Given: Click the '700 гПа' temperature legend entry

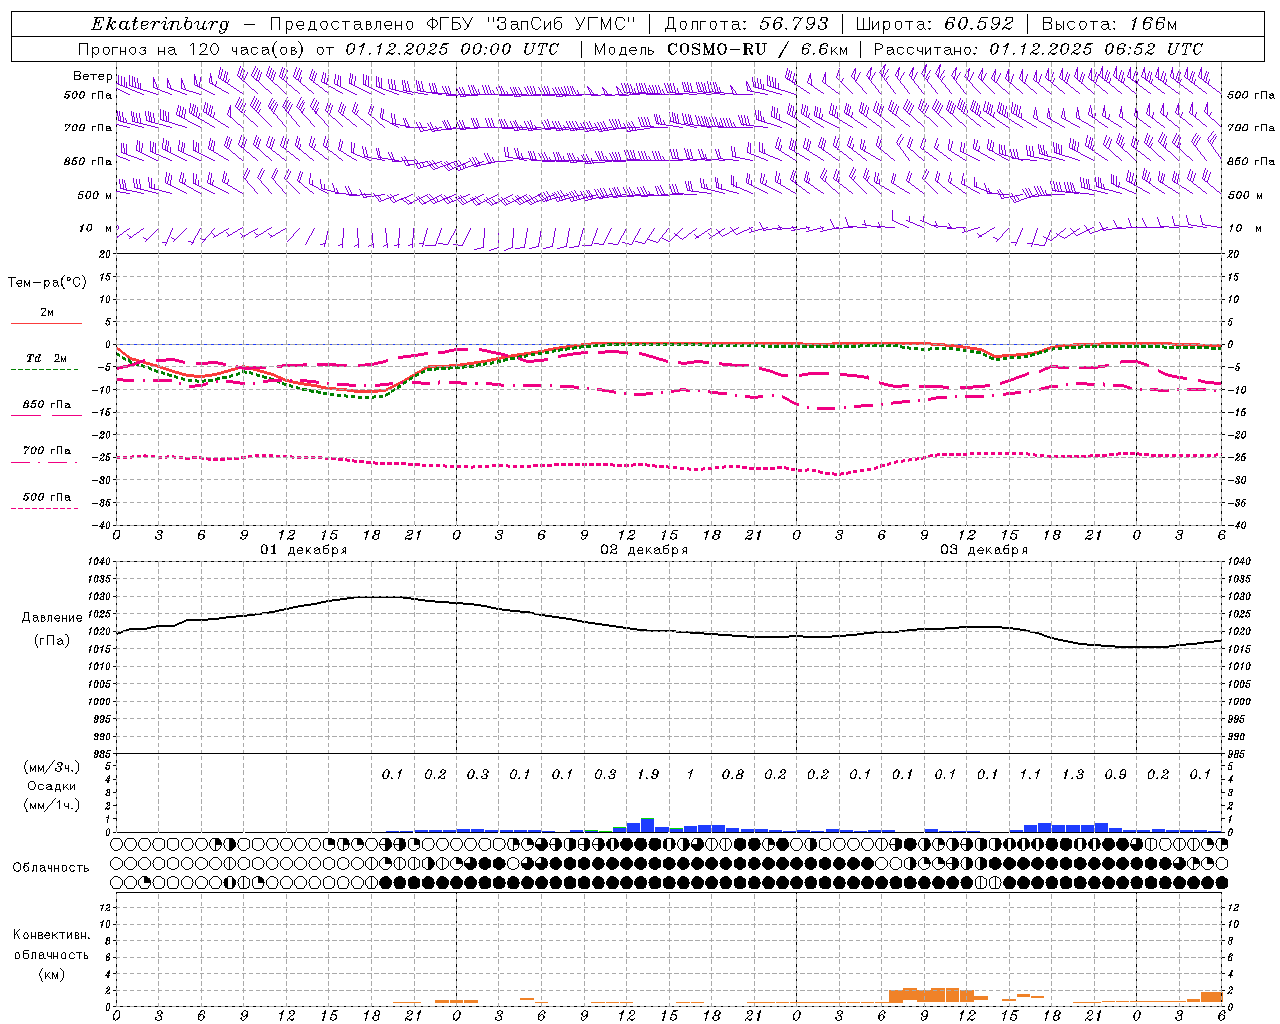Looking at the screenshot, I should (46, 451).
